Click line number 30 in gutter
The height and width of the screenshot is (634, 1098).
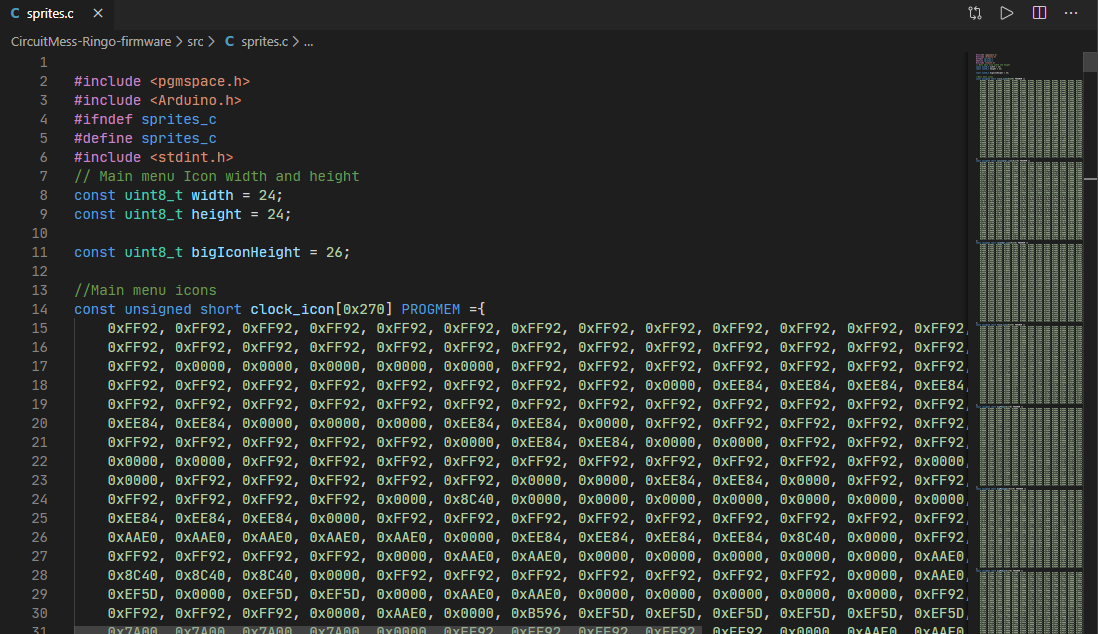(39, 614)
